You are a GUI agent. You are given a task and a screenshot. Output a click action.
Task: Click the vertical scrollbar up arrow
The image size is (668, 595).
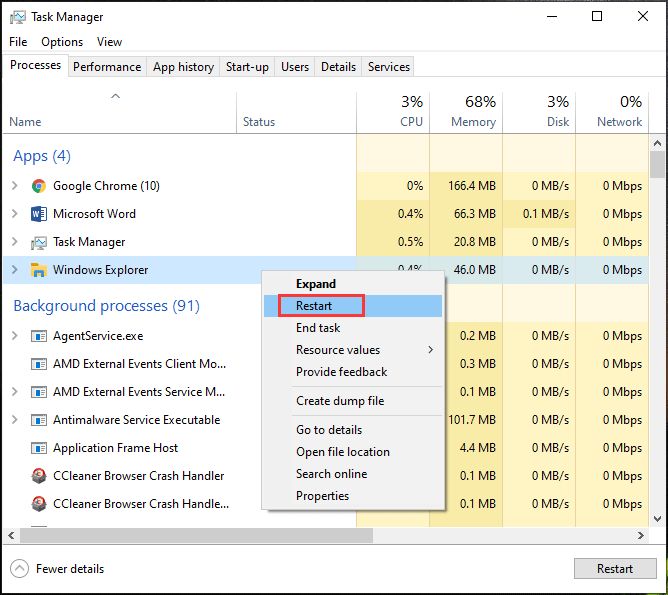coord(657,144)
